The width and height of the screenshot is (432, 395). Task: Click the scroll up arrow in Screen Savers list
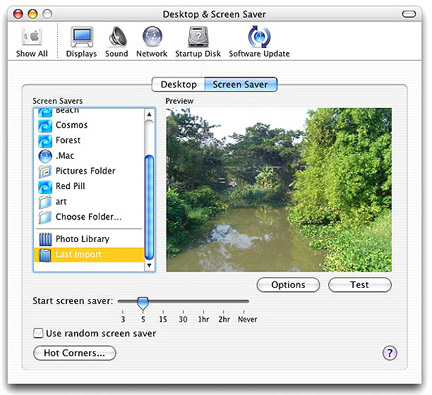[149, 114]
